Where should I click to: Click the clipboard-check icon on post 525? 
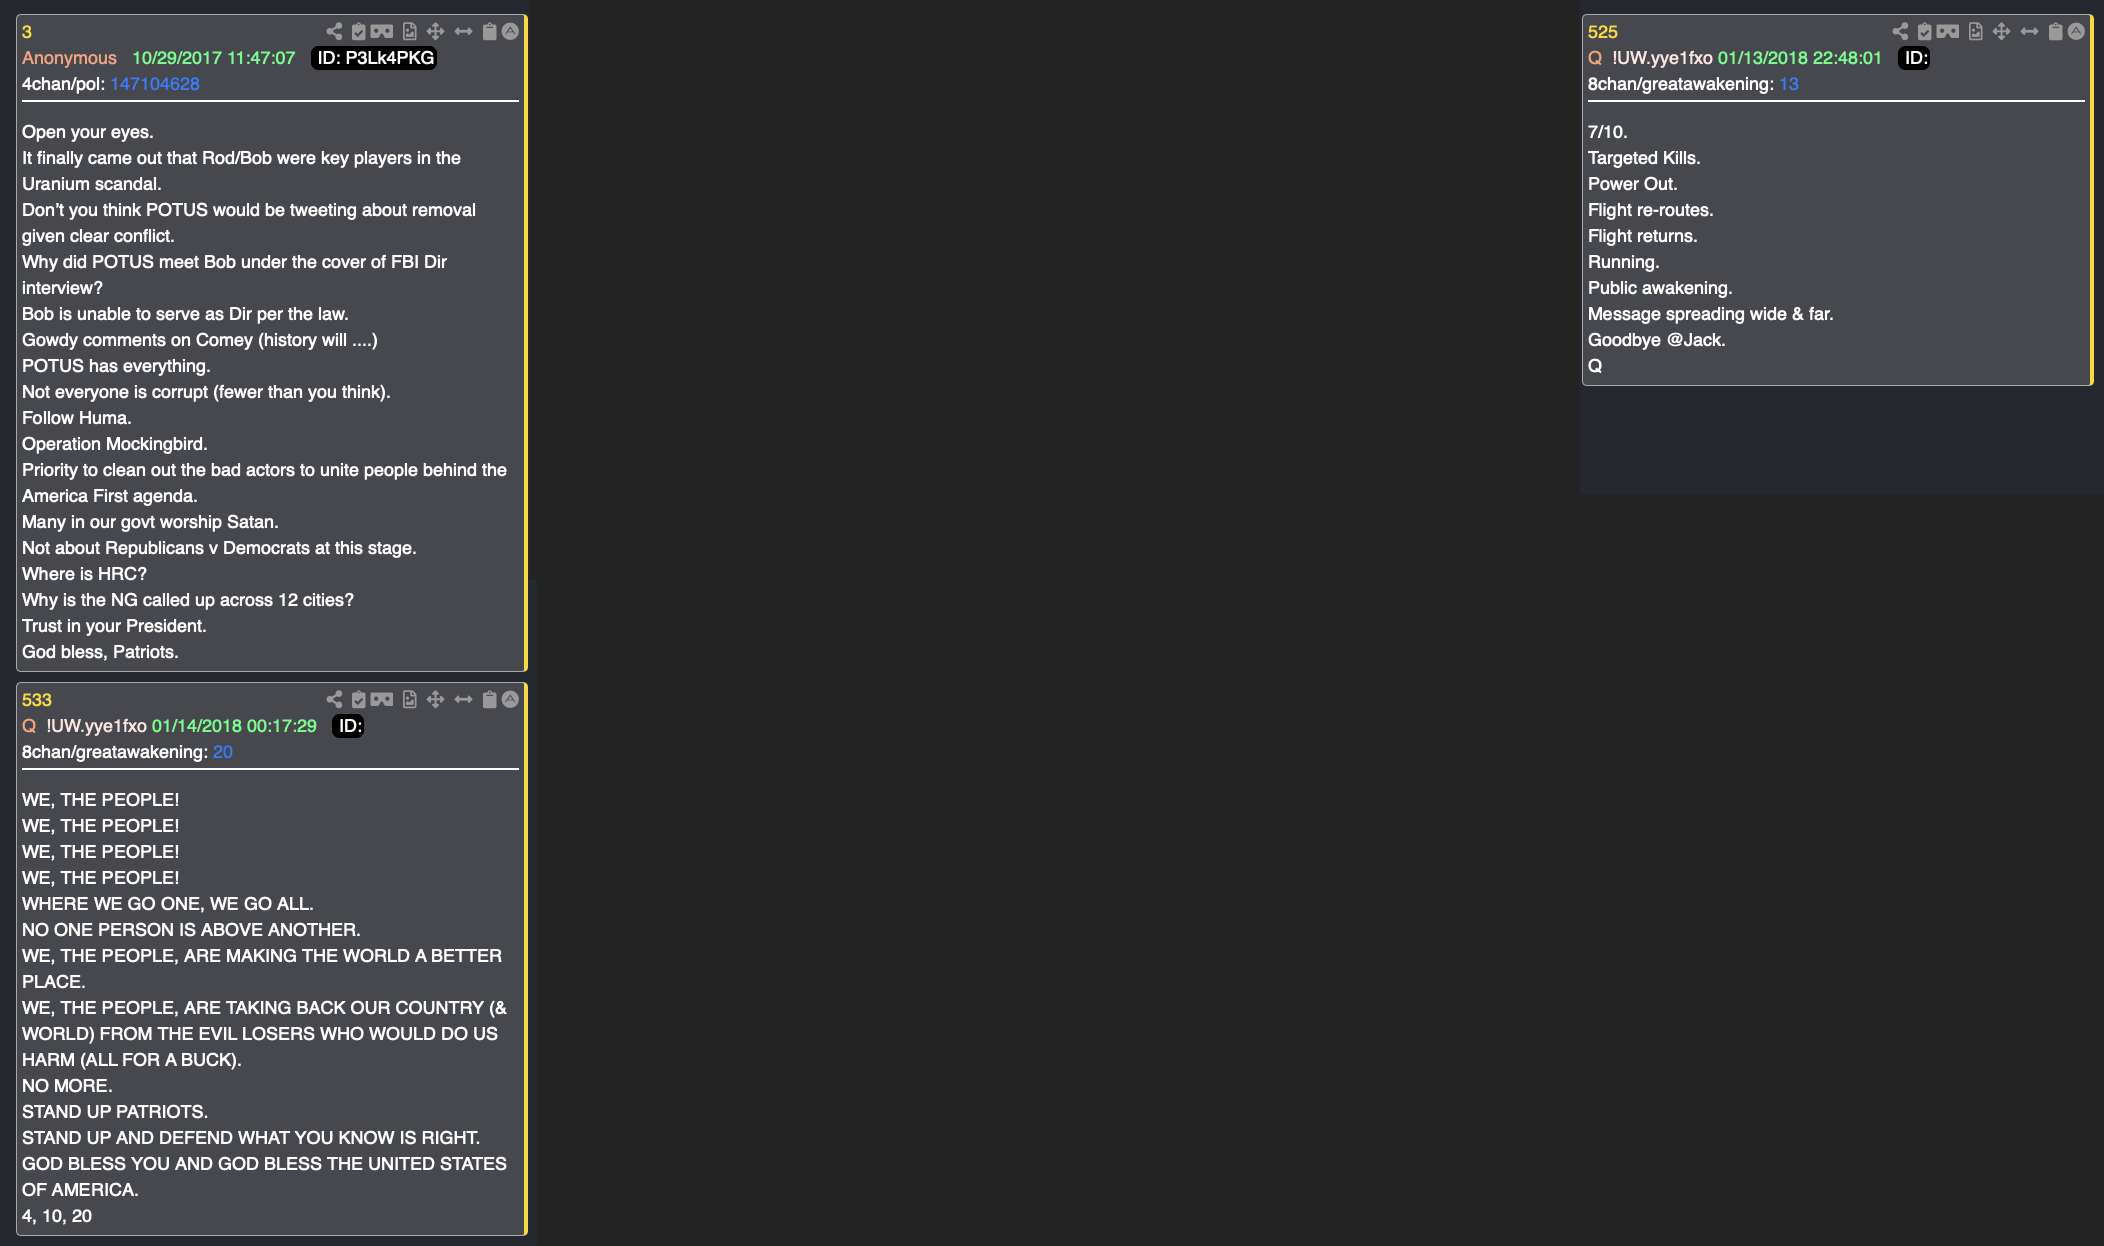pos(1925,31)
